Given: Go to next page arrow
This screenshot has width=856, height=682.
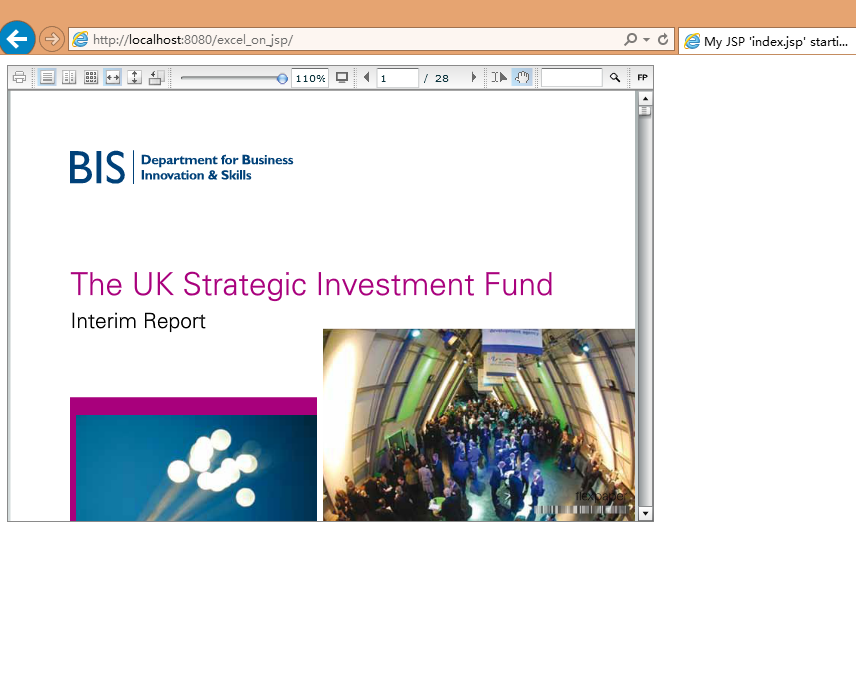Looking at the screenshot, I should click(474, 78).
